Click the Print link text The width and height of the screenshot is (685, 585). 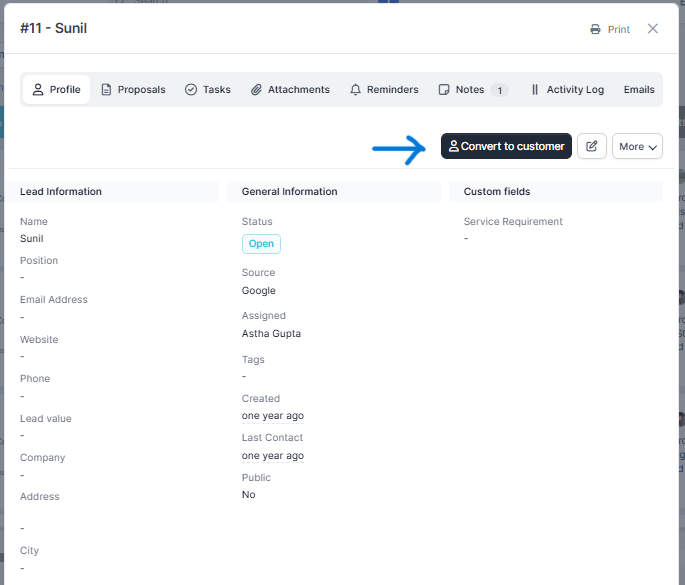click(x=619, y=30)
